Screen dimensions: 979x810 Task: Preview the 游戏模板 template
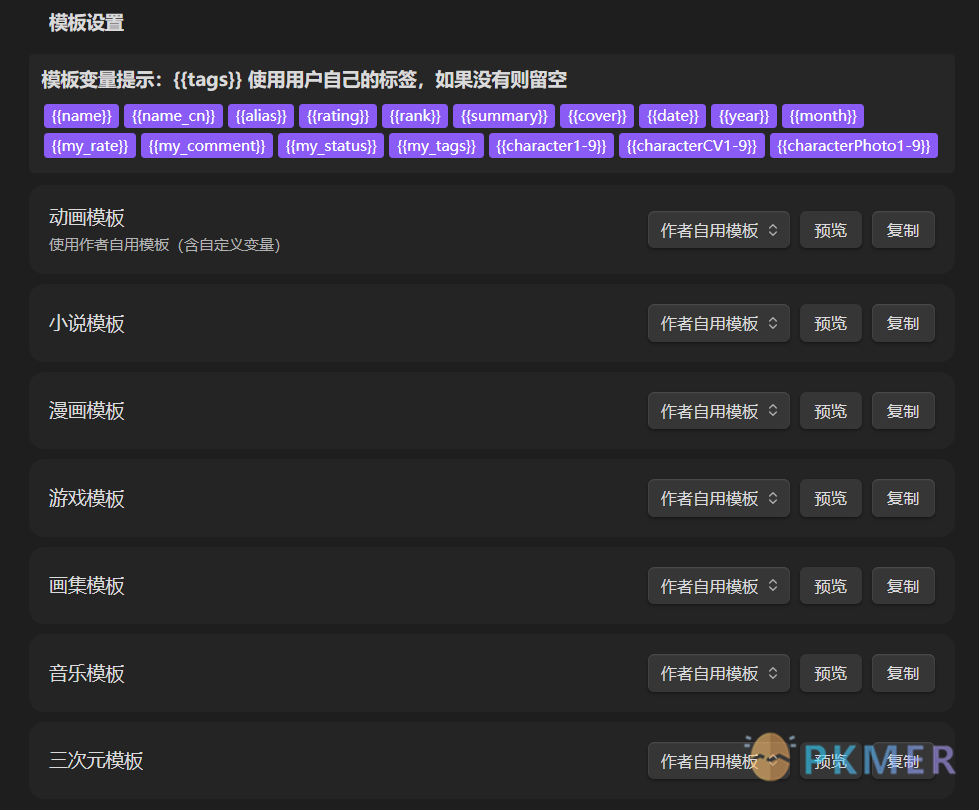(830, 498)
